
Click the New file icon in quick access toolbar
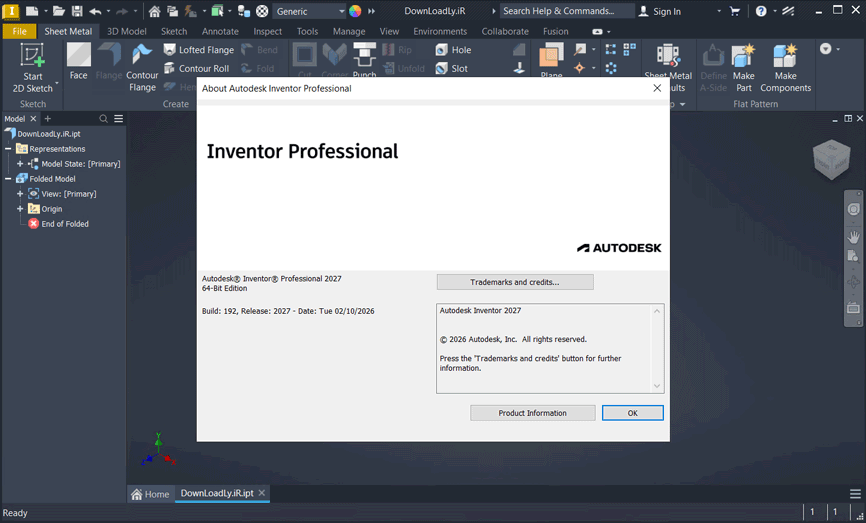click(32, 11)
